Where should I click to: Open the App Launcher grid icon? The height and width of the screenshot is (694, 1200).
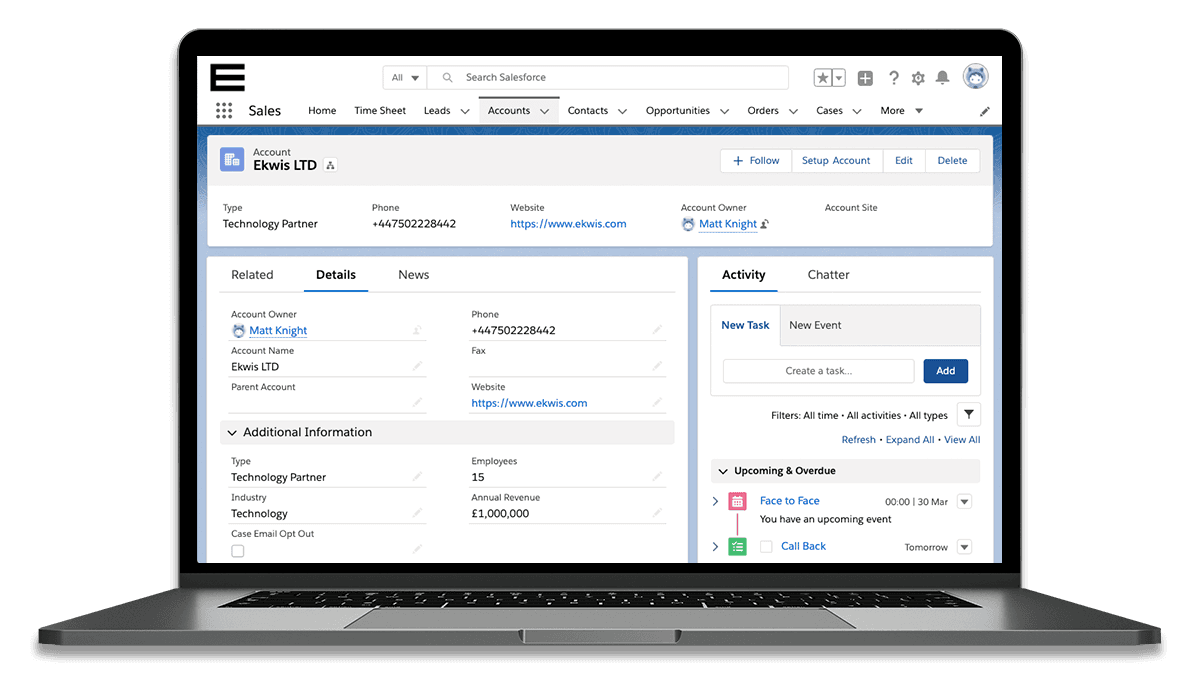224,111
